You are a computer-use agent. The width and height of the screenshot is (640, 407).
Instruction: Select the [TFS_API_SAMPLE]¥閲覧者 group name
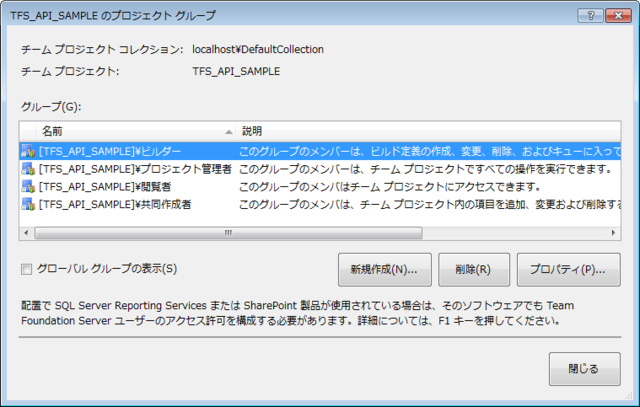(105, 187)
